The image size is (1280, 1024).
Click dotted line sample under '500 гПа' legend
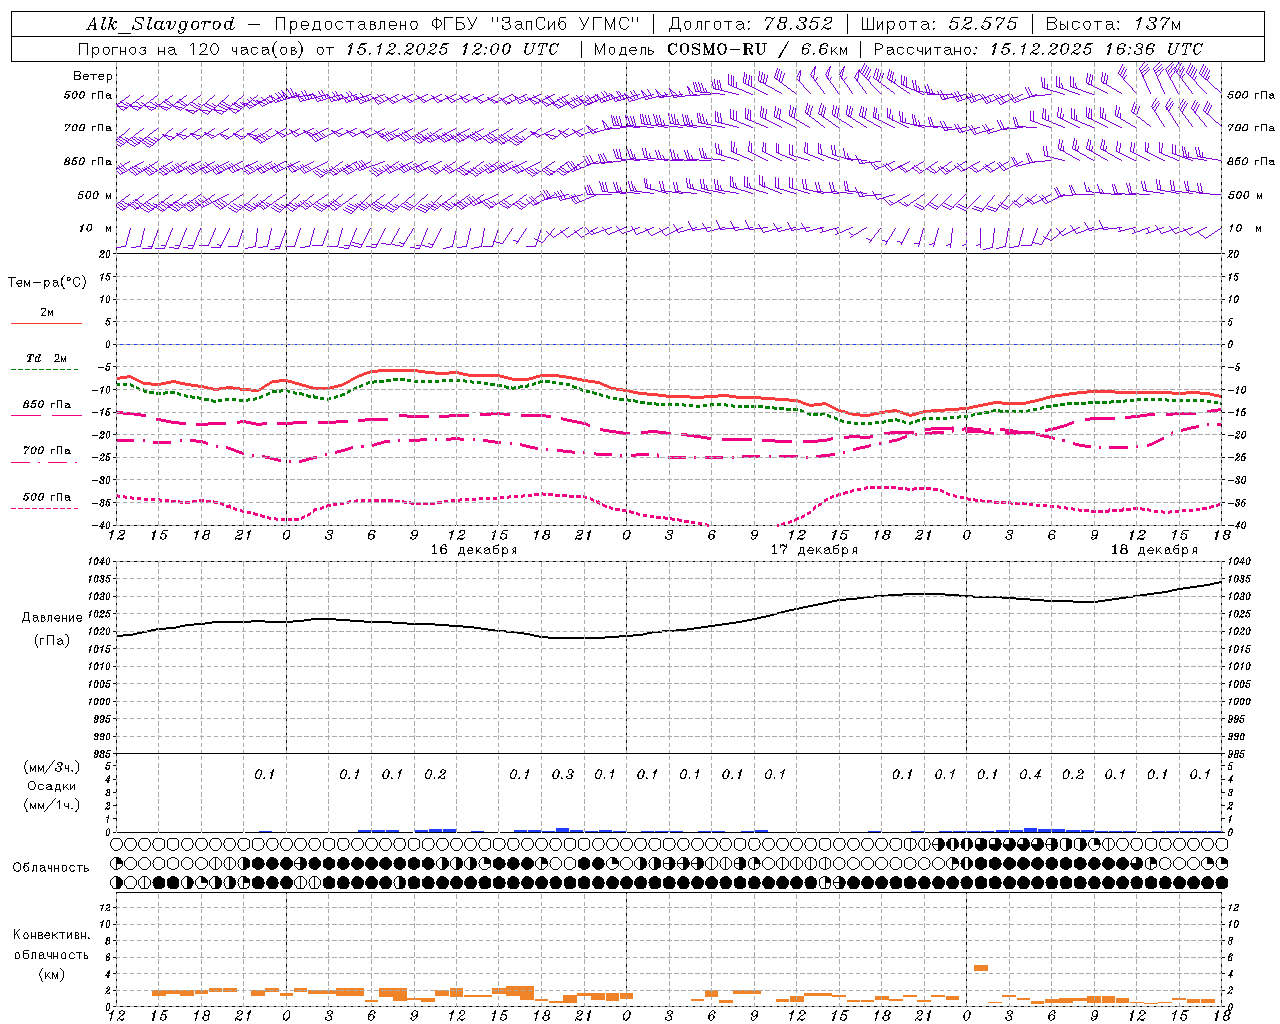point(47,509)
